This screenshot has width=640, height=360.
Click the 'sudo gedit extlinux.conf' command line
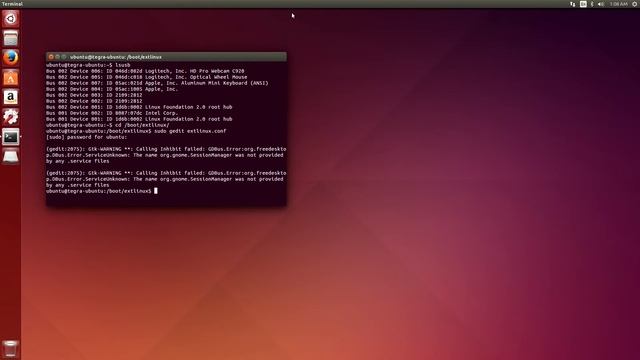tap(136, 131)
